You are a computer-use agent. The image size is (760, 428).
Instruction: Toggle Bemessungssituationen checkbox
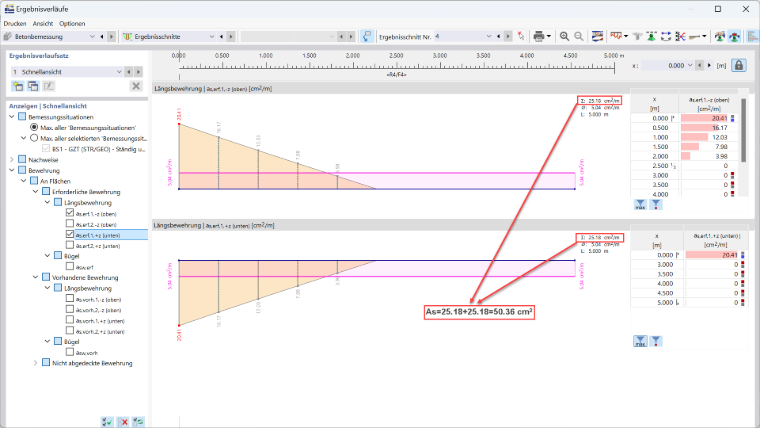(x=22, y=117)
